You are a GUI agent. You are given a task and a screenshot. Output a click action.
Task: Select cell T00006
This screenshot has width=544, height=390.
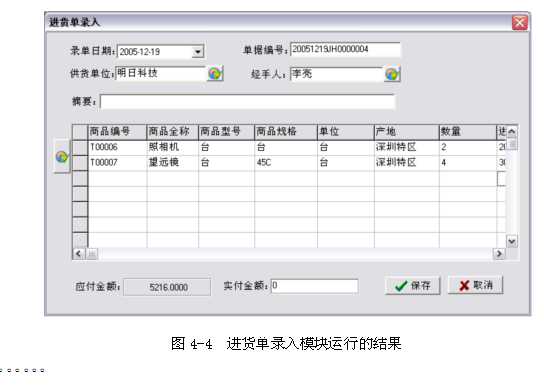[118, 147]
